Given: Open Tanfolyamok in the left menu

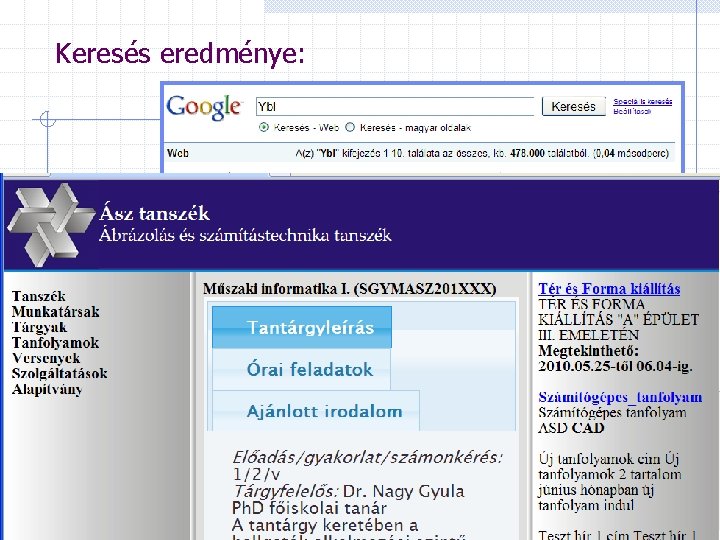Looking at the screenshot, I should pos(56,343).
